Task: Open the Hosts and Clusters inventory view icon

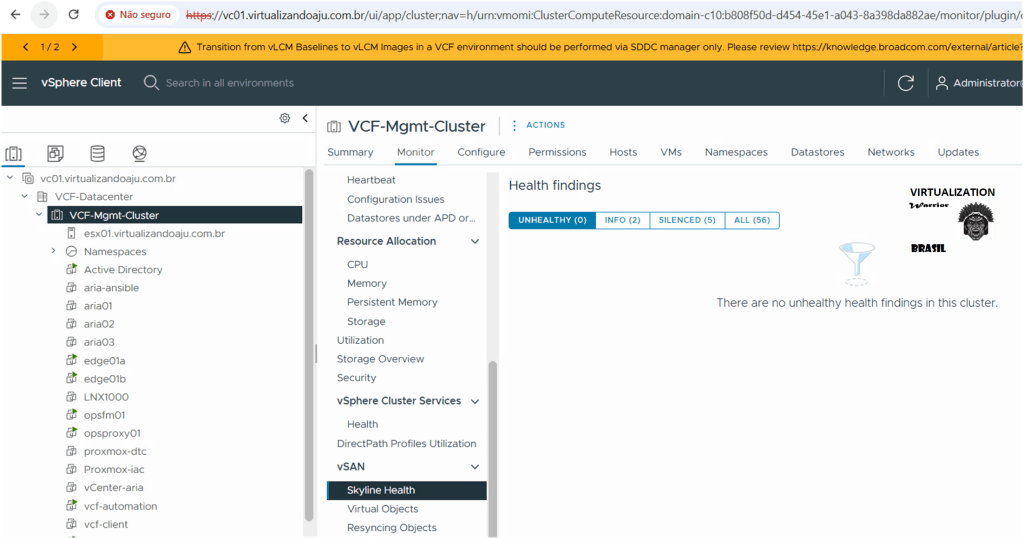Action: (14, 154)
